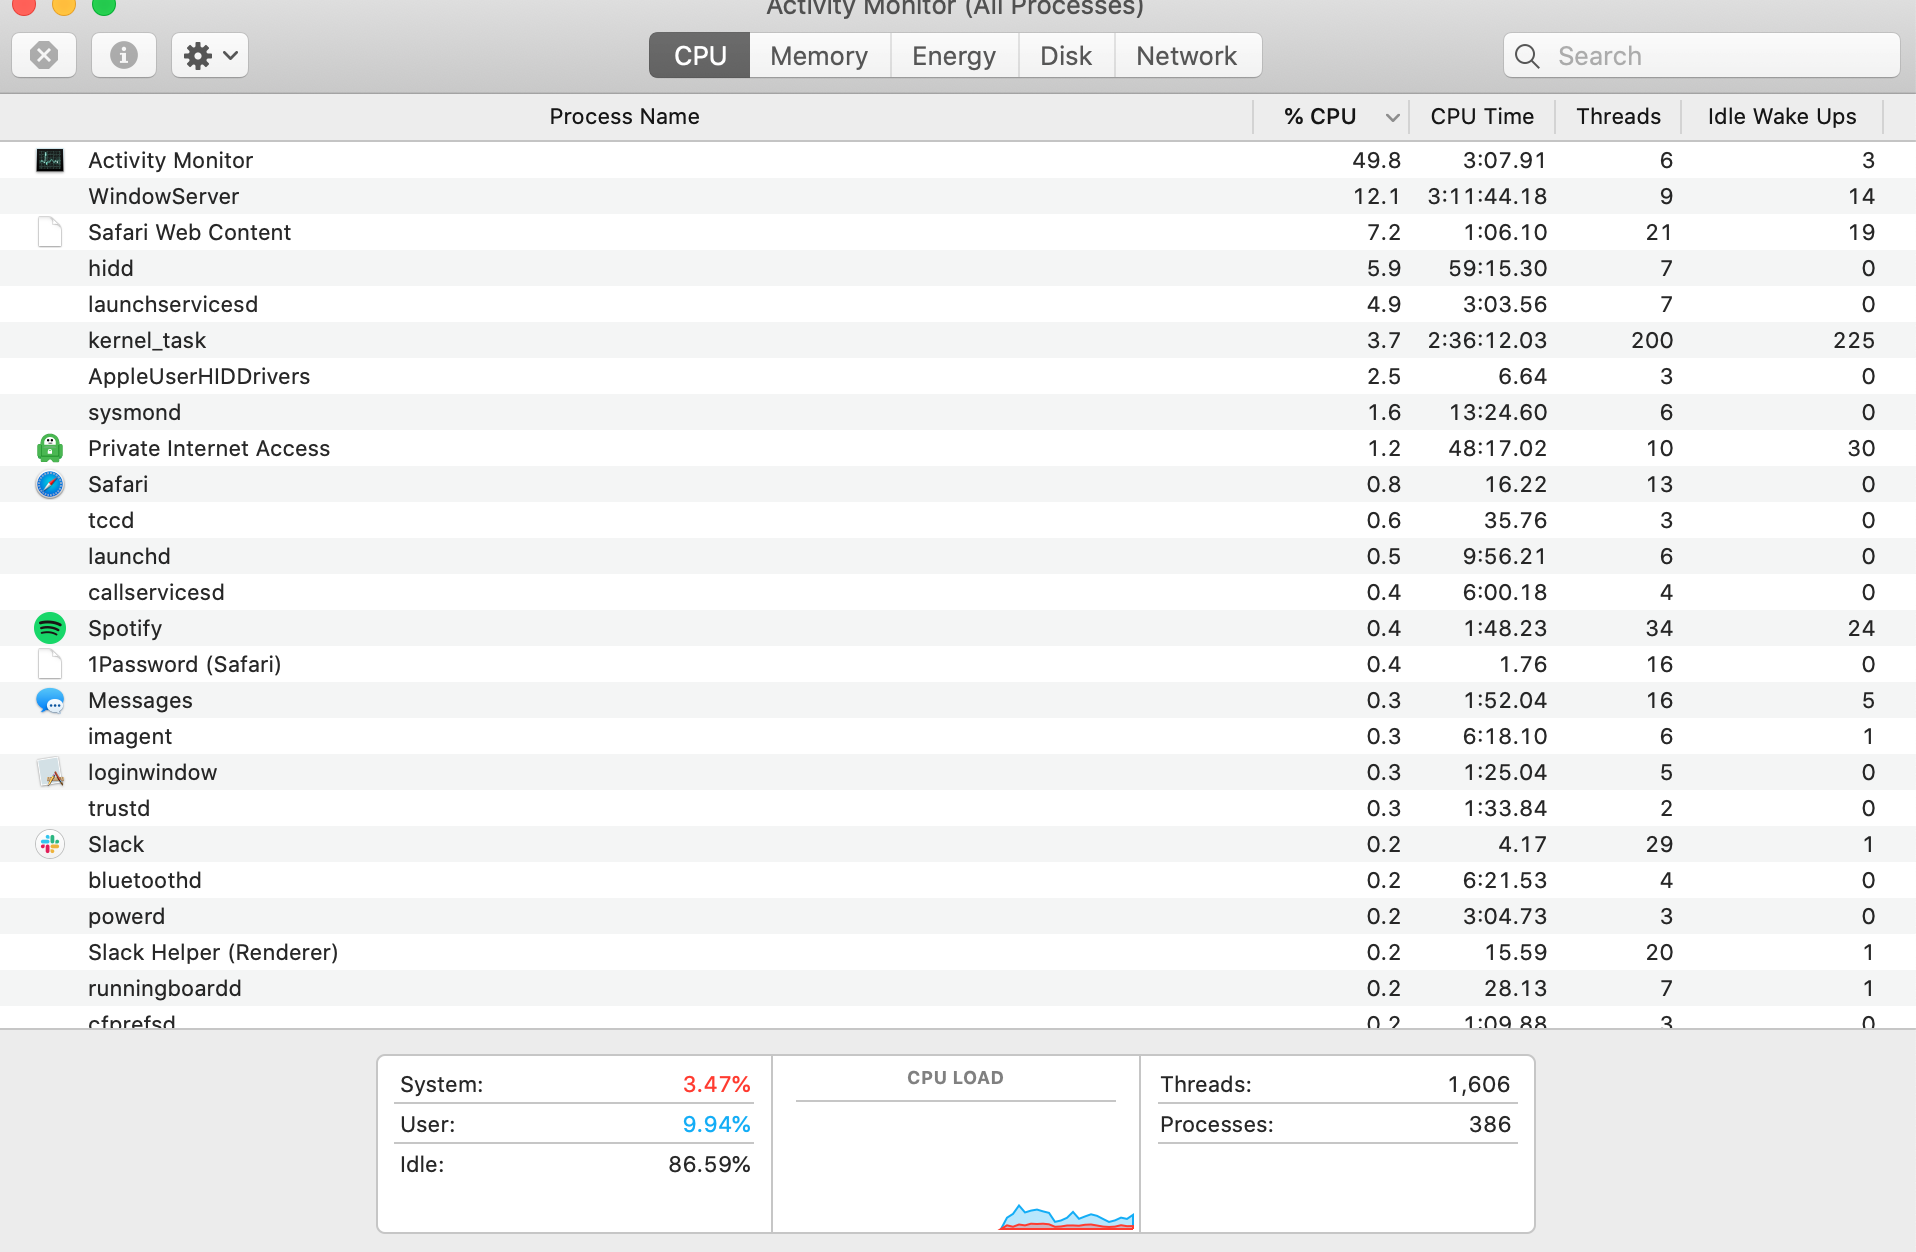Click the Safari compass icon
Screen dimensions: 1916x1252
pyautogui.click(x=50, y=484)
